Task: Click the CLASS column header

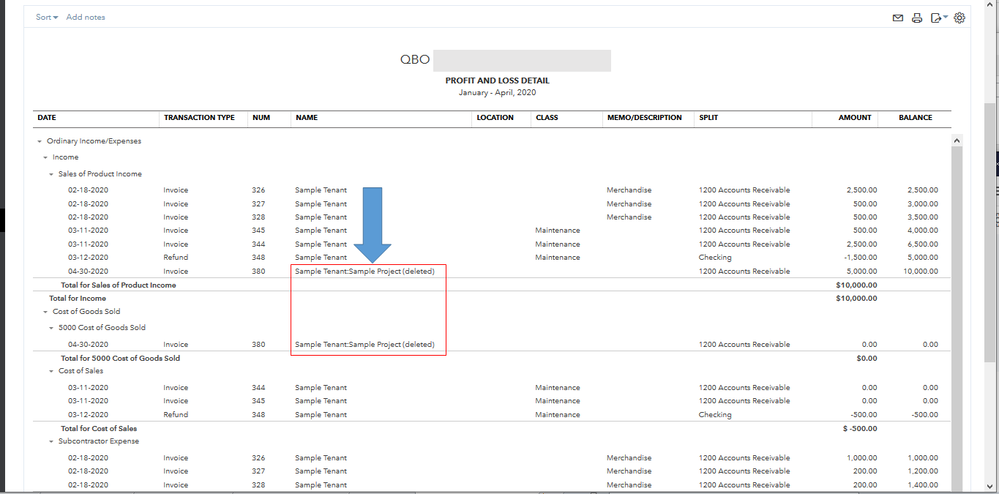Action: point(547,118)
